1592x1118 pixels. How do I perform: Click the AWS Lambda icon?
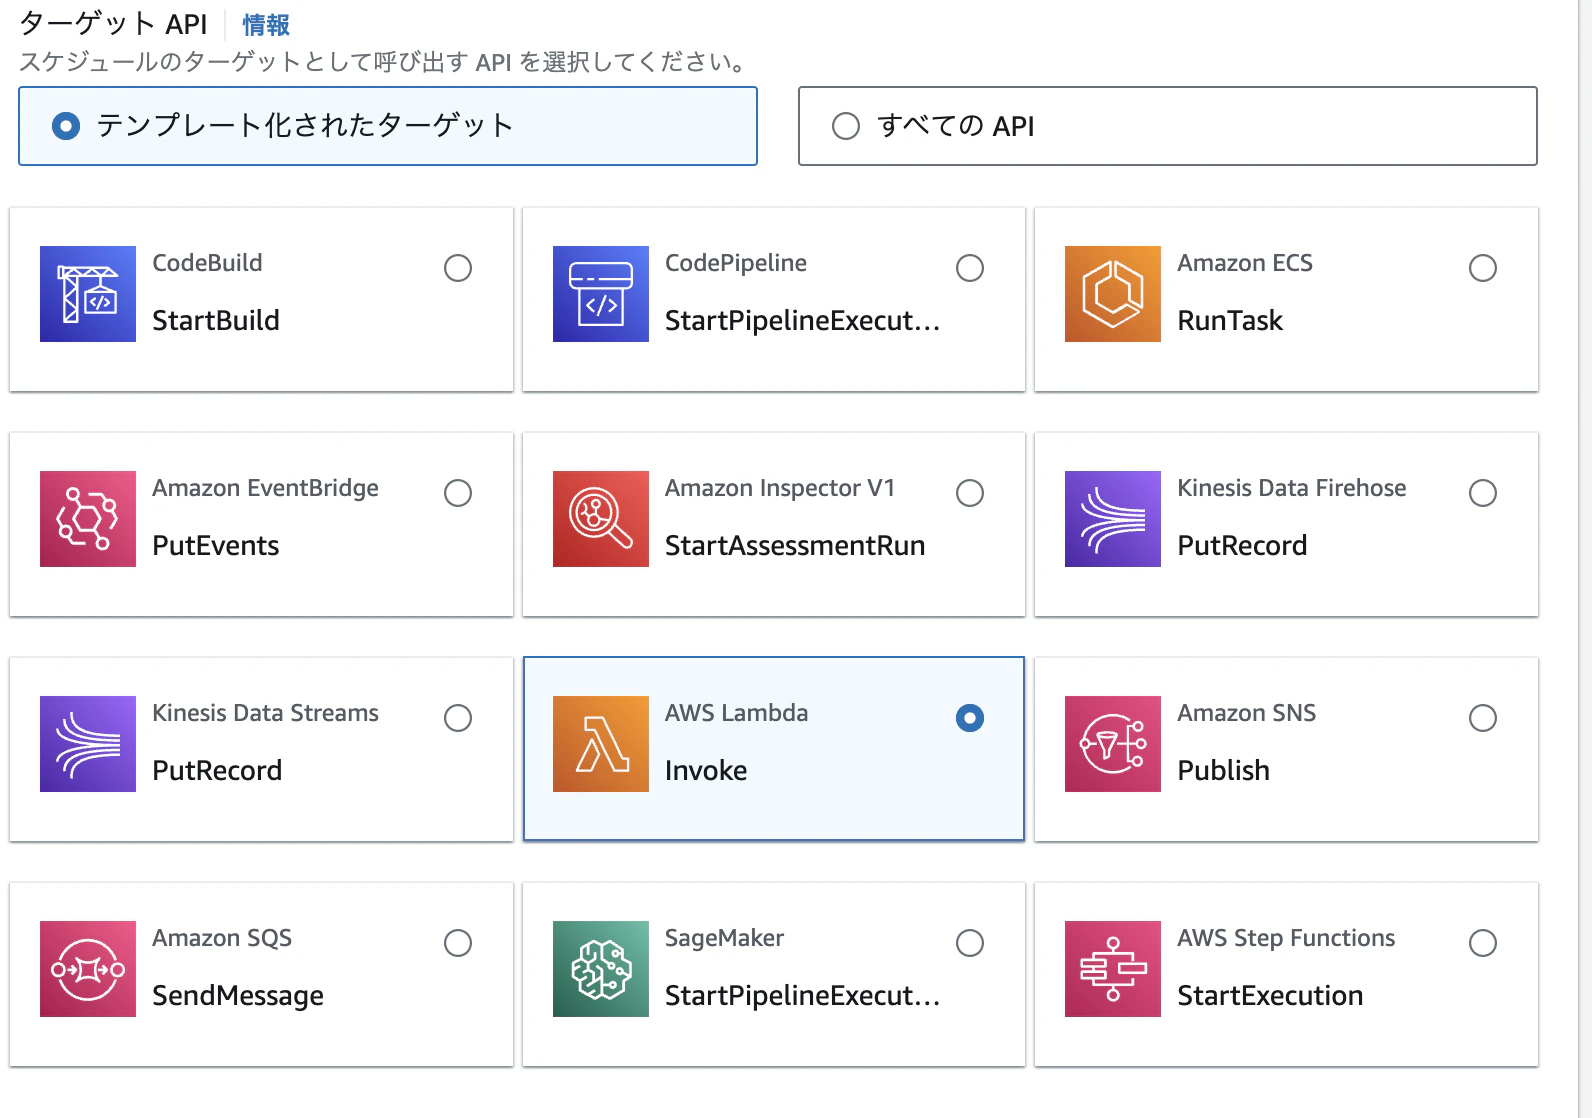pos(601,744)
